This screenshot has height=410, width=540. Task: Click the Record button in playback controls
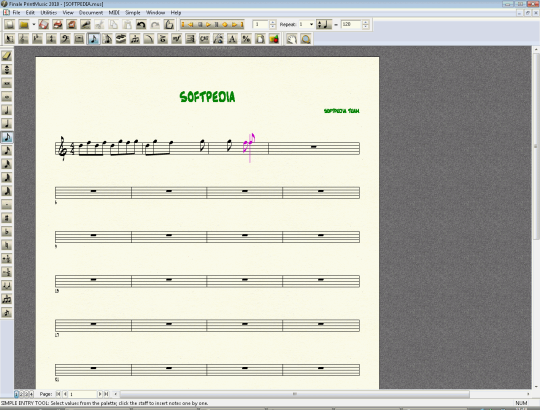click(x=225, y=24)
